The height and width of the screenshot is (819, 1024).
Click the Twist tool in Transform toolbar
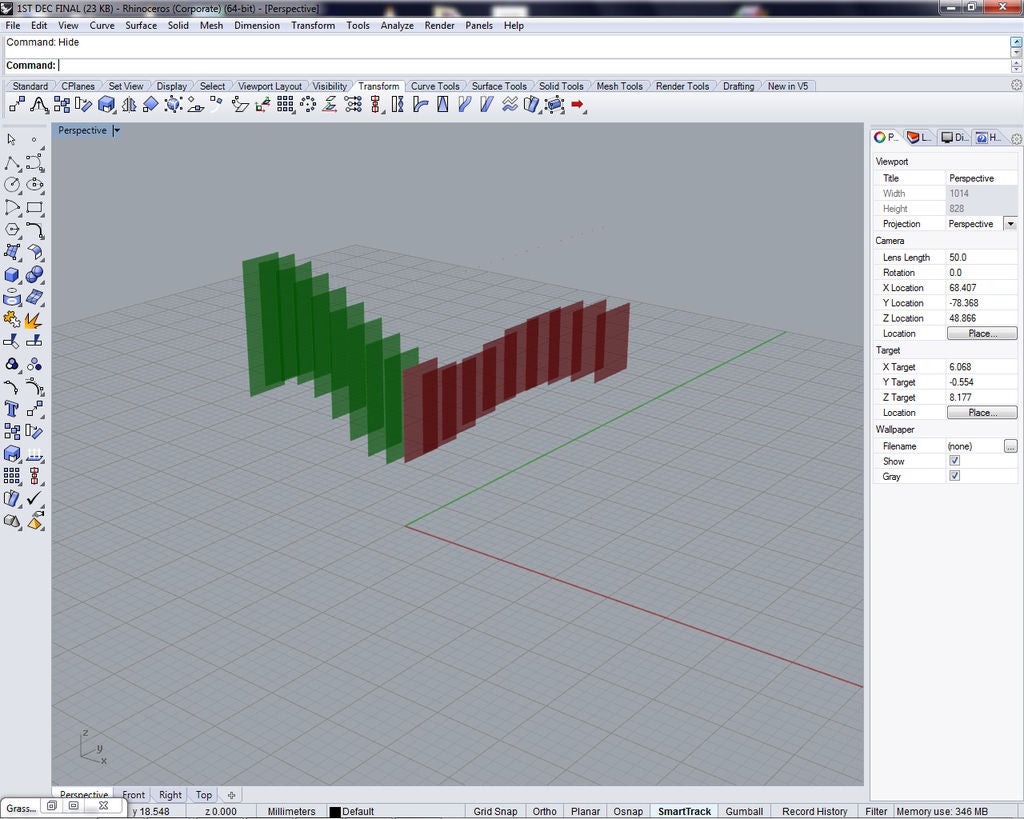(398, 104)
